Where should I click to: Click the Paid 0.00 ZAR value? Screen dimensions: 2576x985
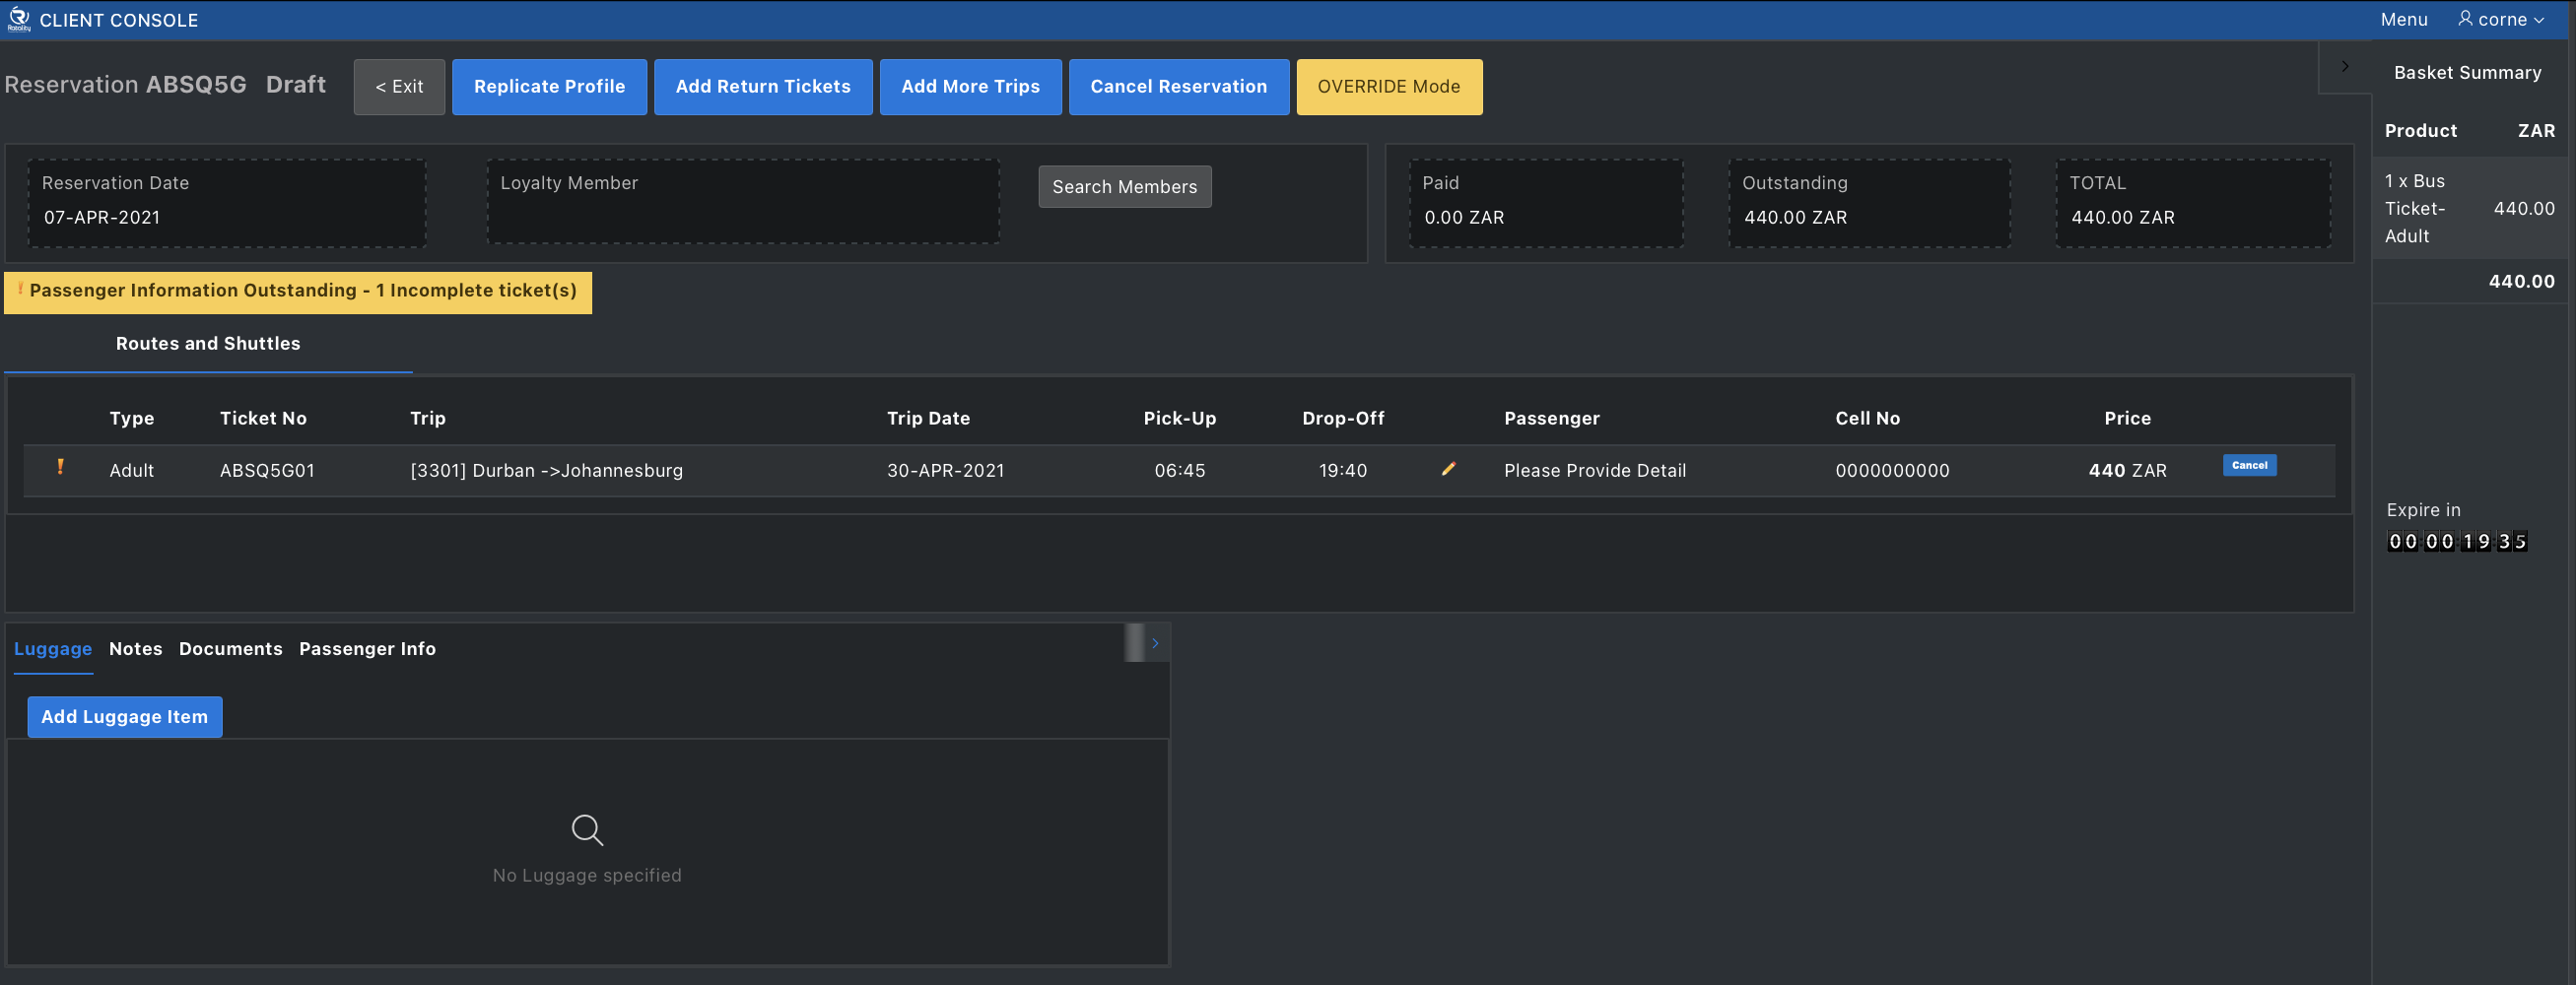click(x=1463, y=218)
